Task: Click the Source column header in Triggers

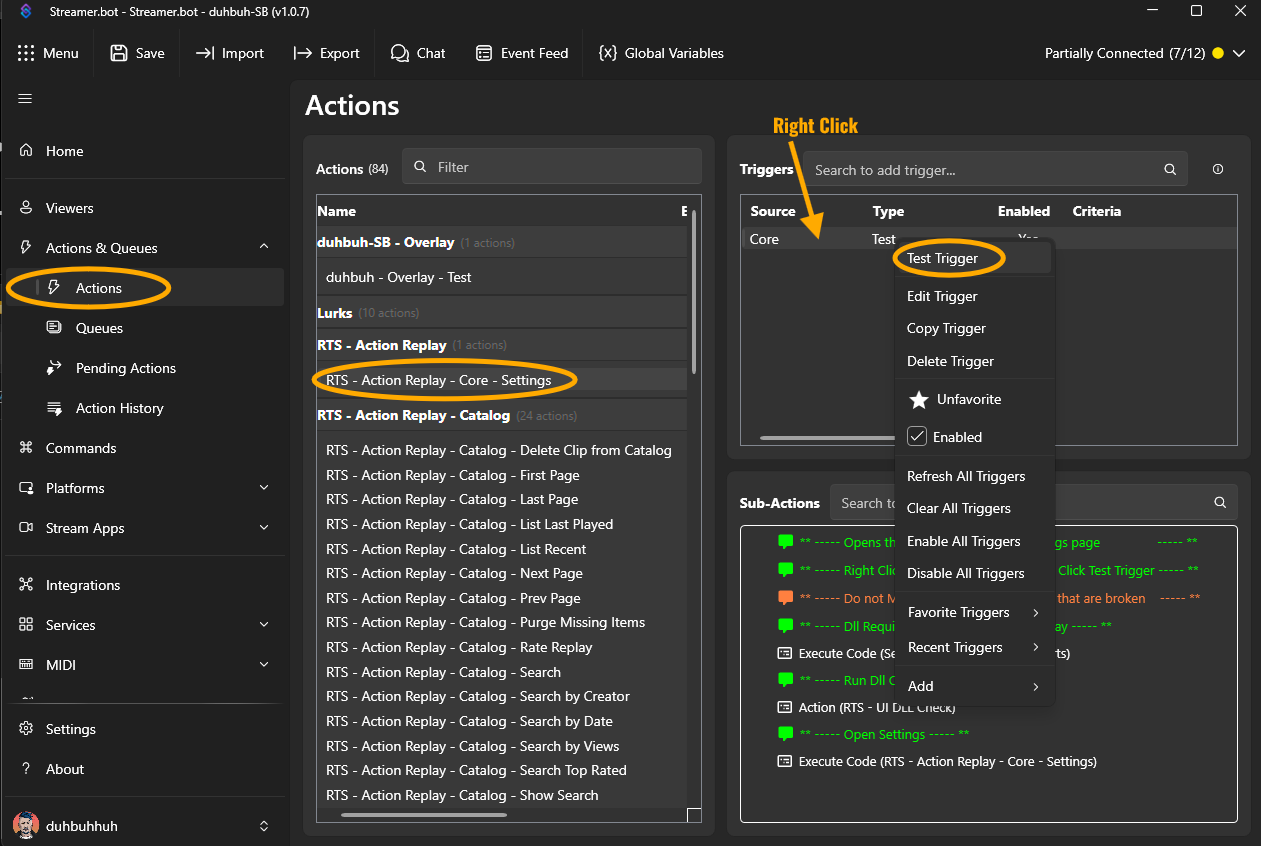Action: pos(773,211)
